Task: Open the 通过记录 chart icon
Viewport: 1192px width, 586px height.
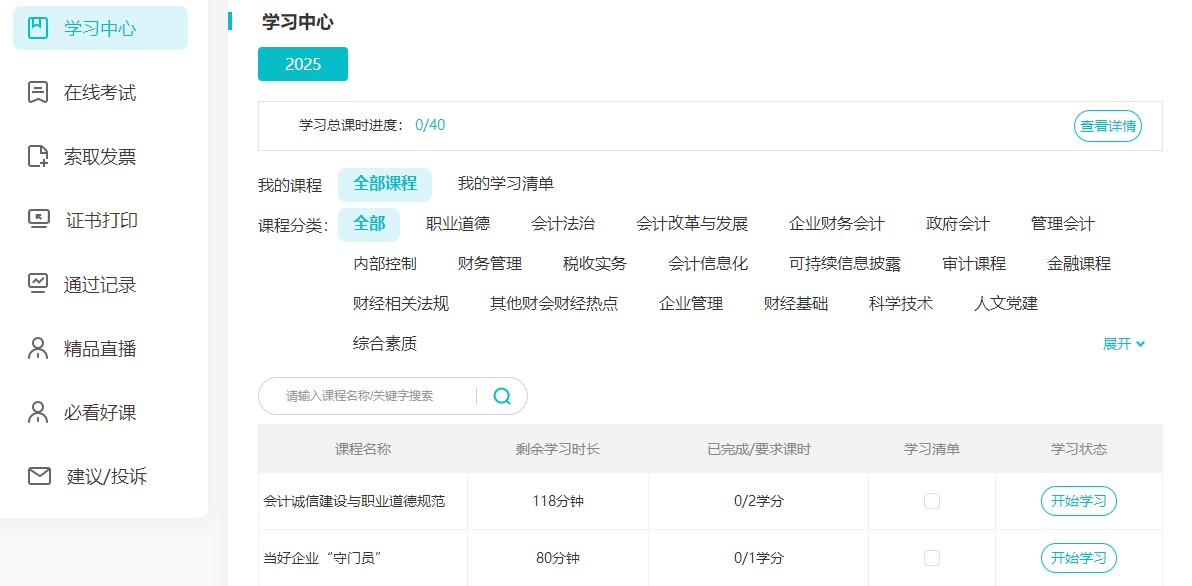Action: [x=38, y=284]
